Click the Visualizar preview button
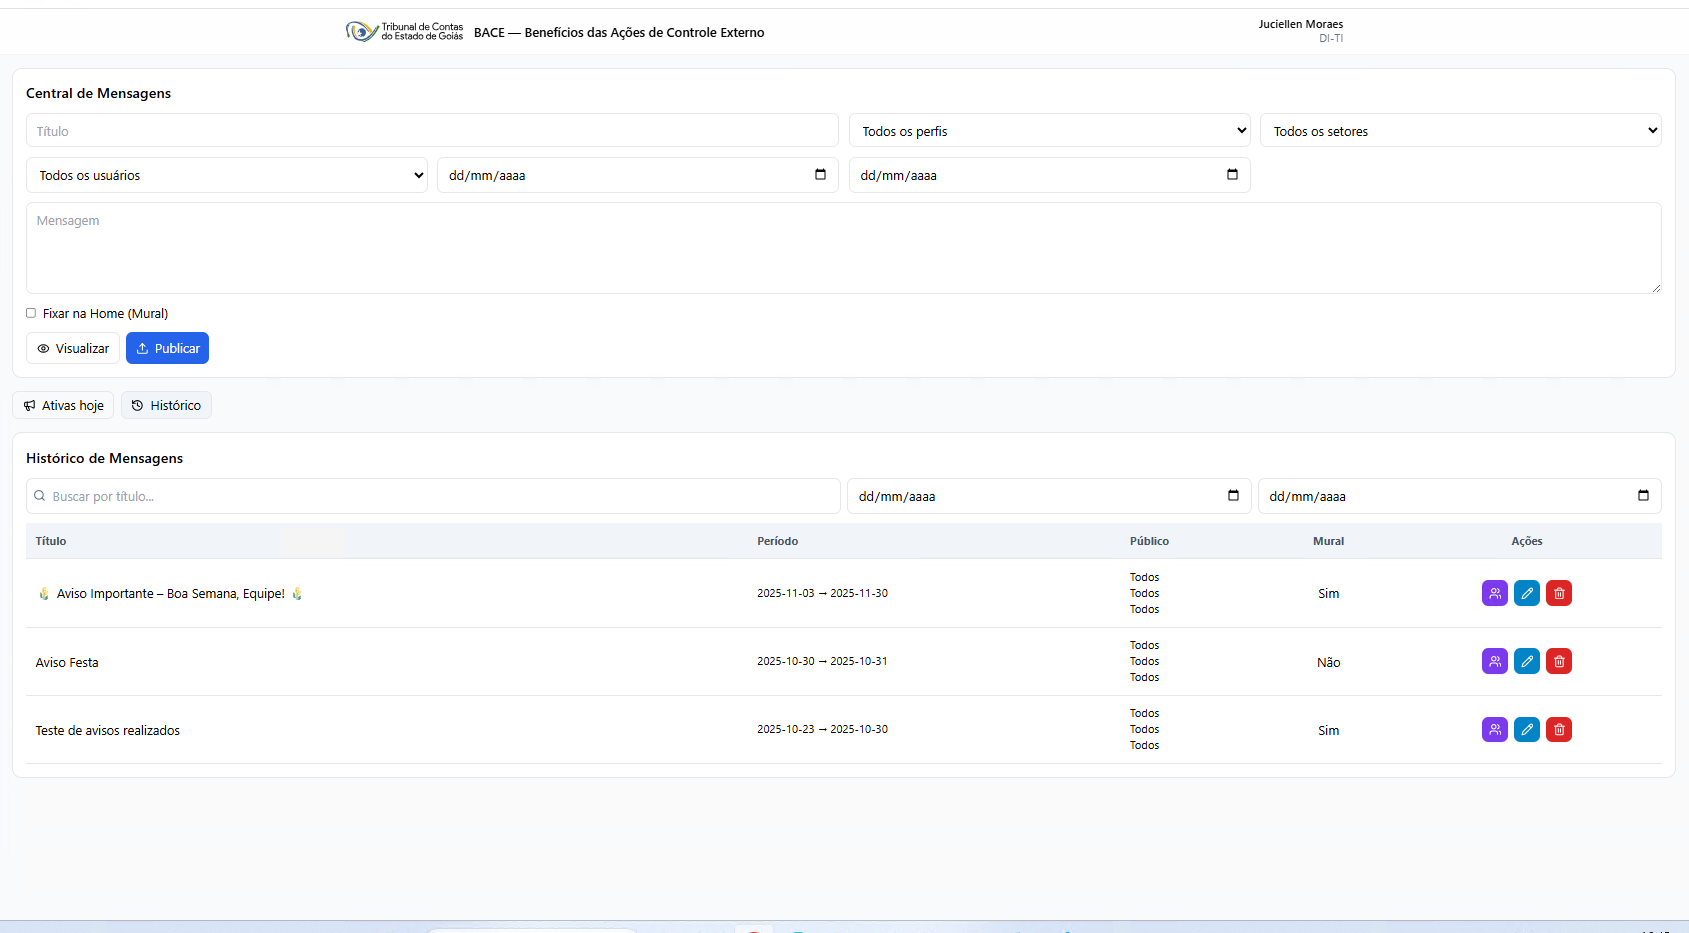Image resolution: width=1689 pixels, height=933 pixels. click(73, 348)
